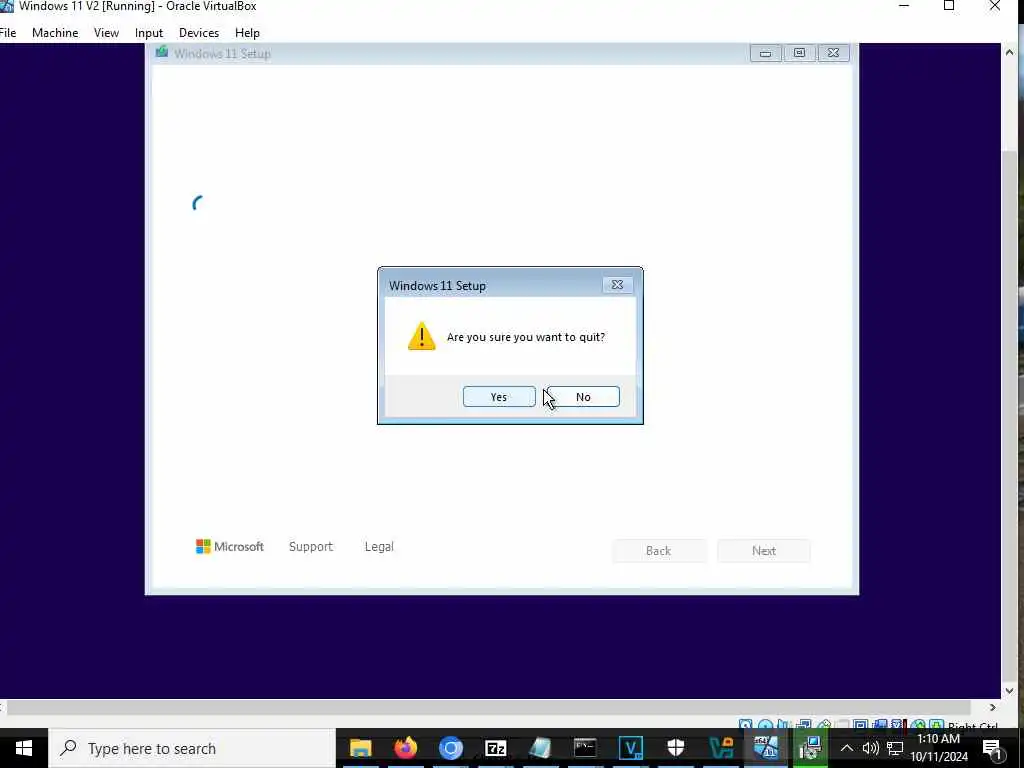Open 7-Zip from the taskbar

(496, 748)
